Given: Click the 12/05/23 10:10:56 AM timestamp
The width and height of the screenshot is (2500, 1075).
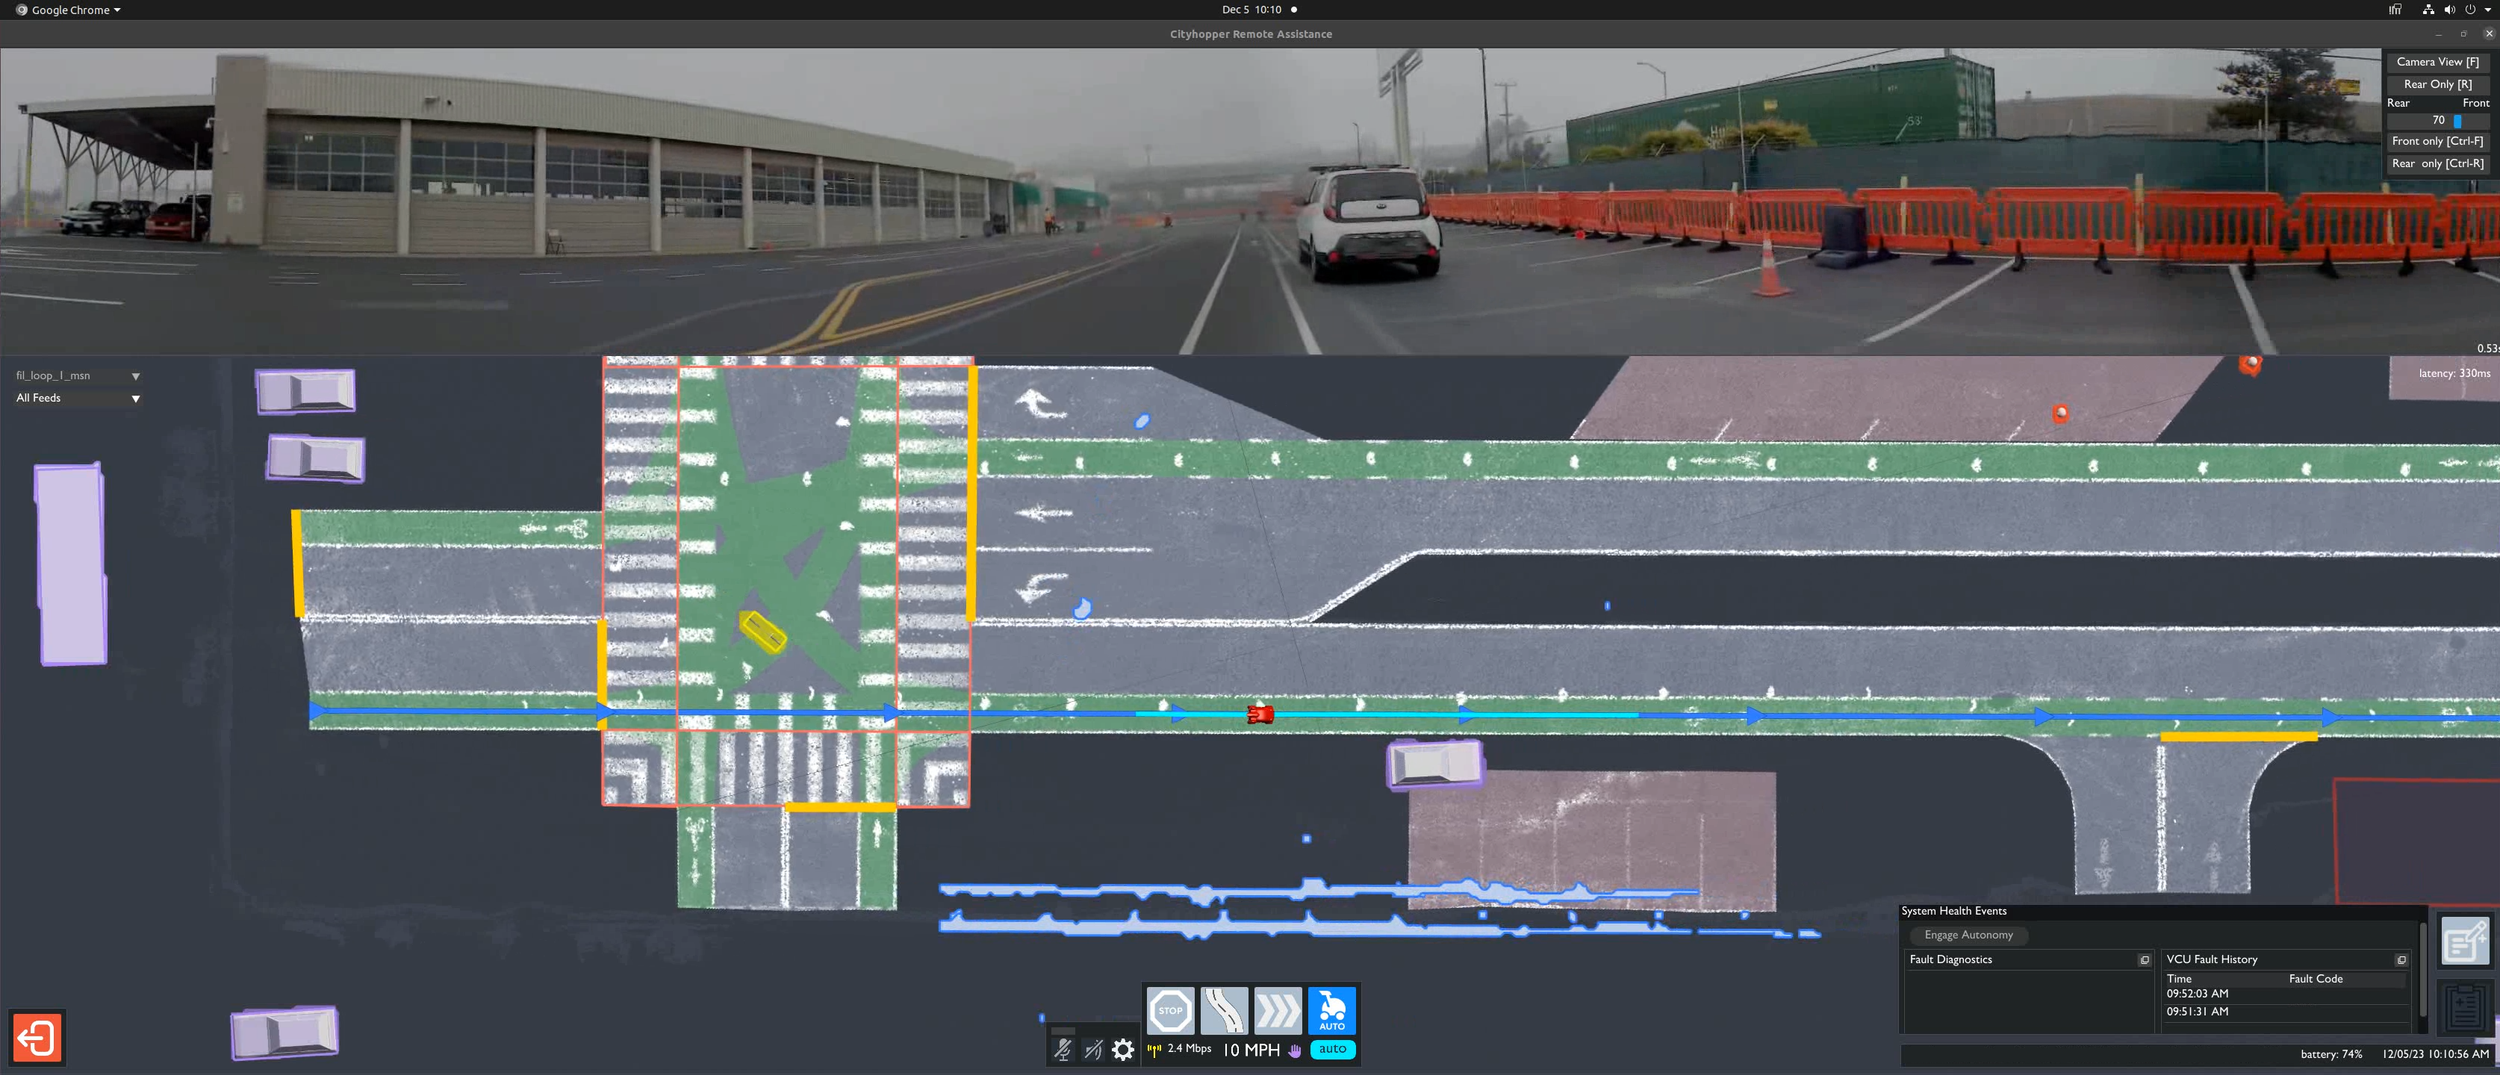Looking at the screenshot, I should tap(2435, 1054).
